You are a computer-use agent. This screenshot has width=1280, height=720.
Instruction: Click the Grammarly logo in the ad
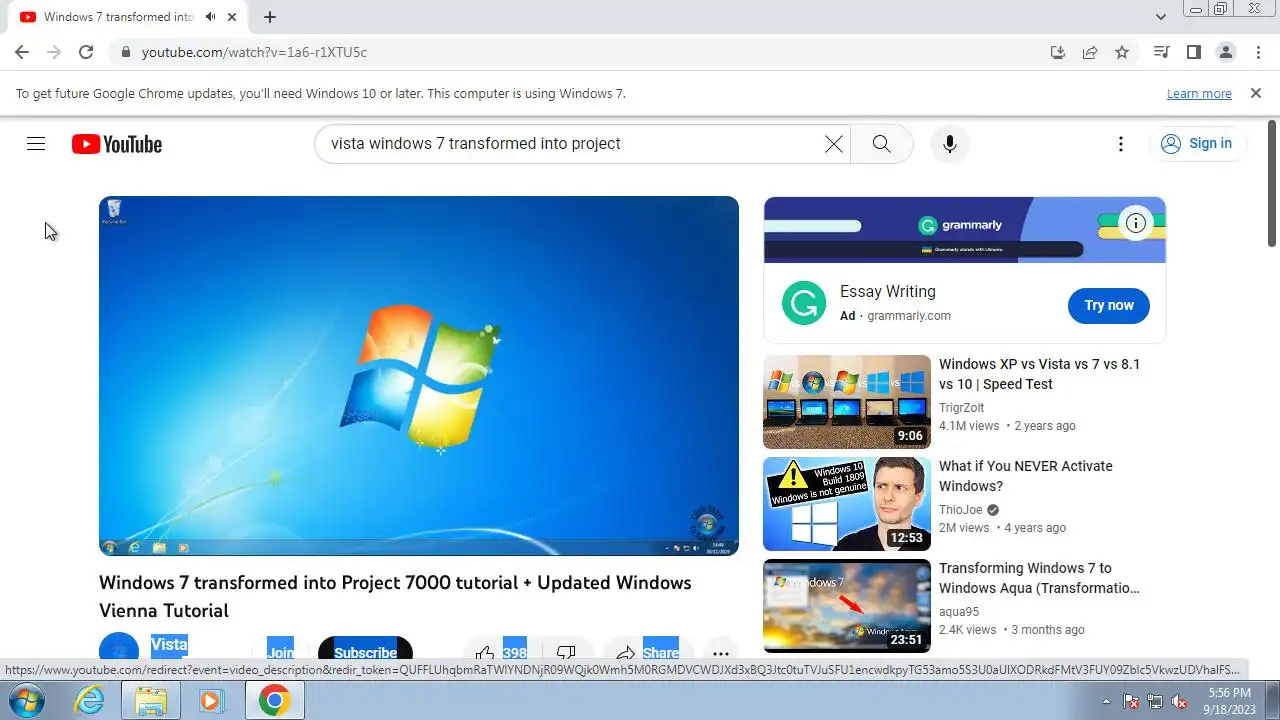[x=804, y=303]
